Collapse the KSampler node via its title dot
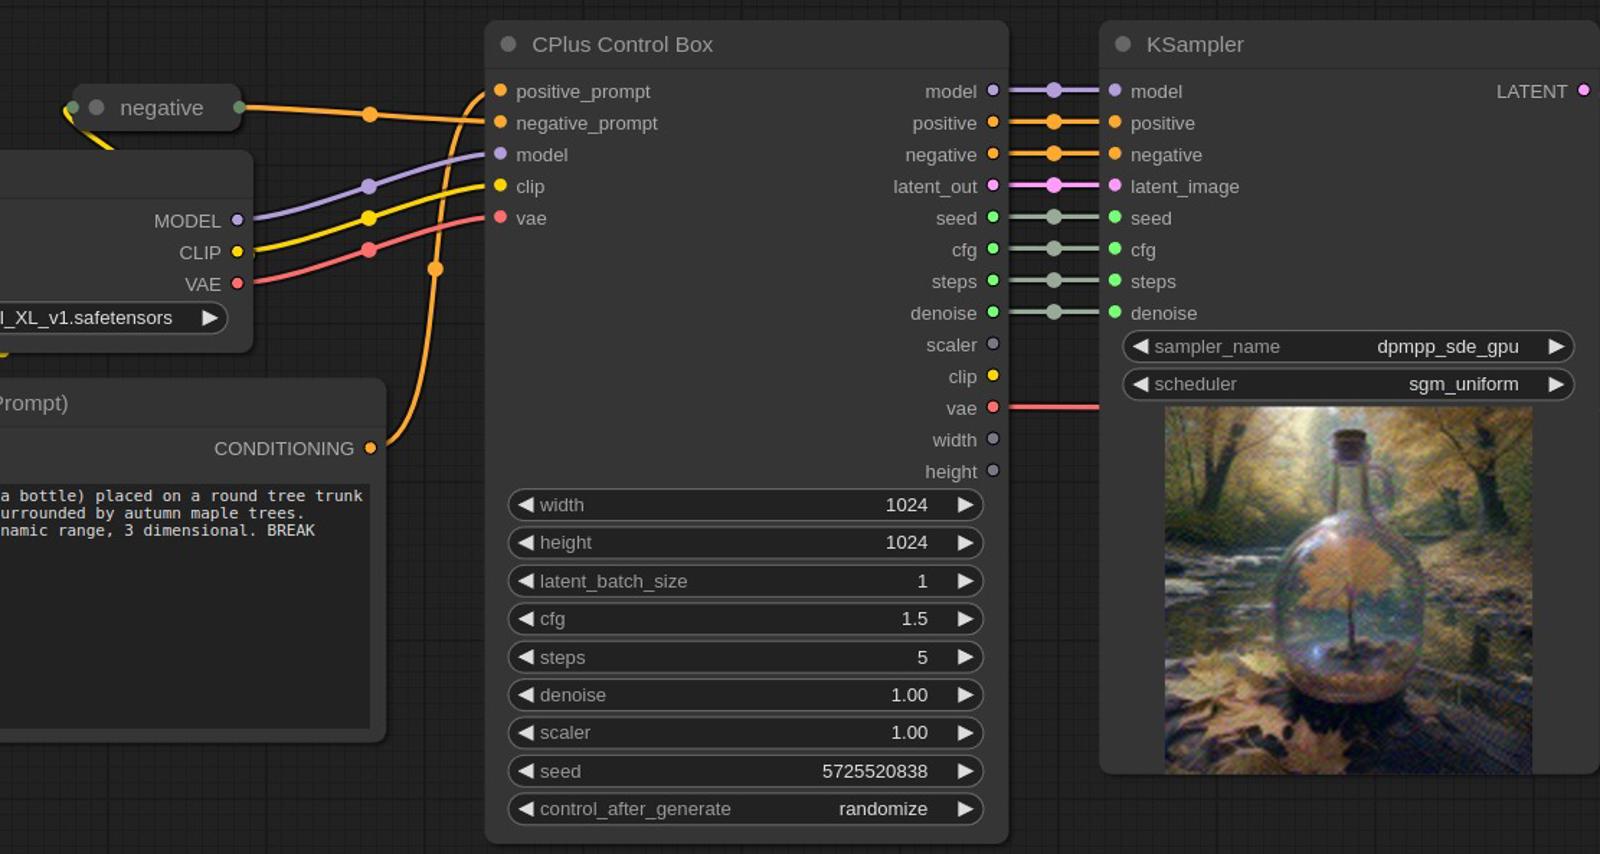 coord(1123,44)
